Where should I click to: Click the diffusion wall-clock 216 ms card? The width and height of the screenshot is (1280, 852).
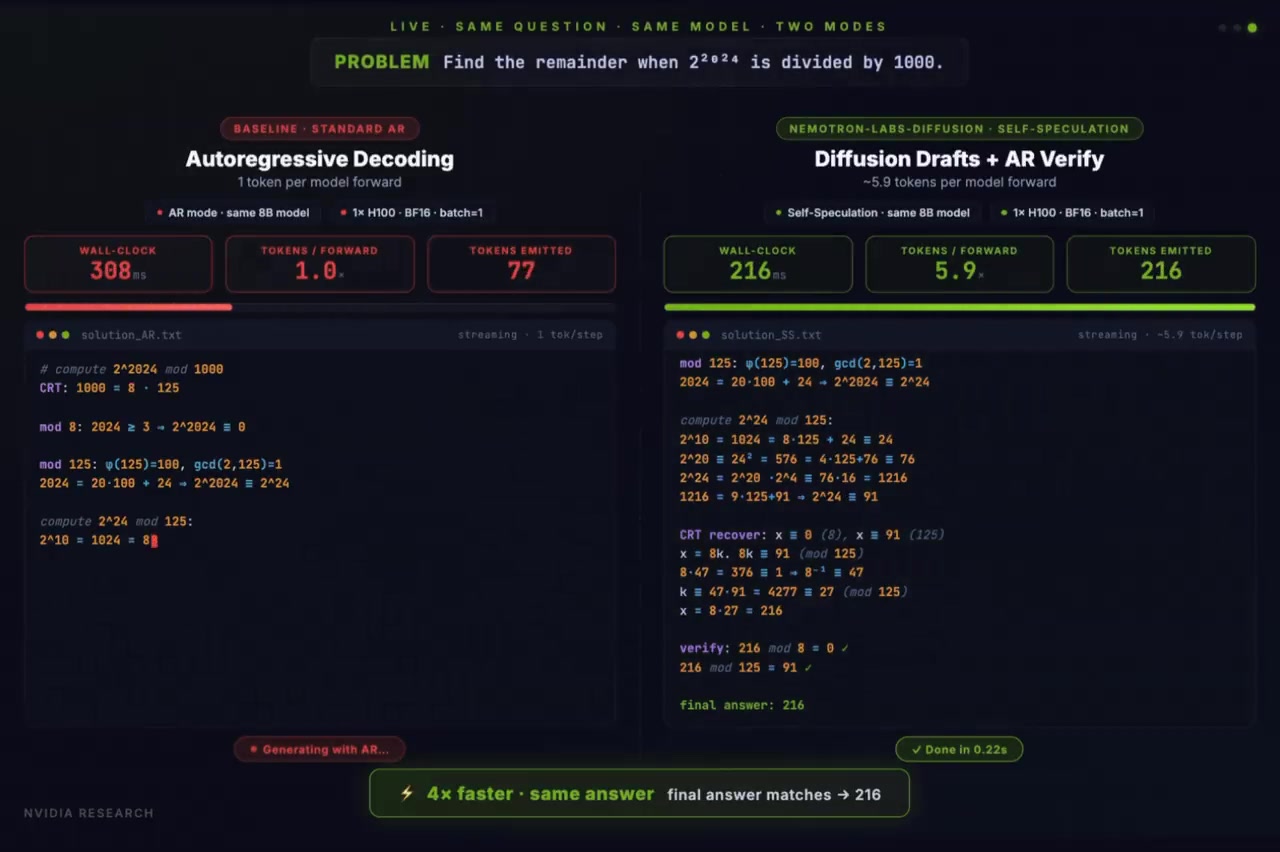(x=758, y=264)
